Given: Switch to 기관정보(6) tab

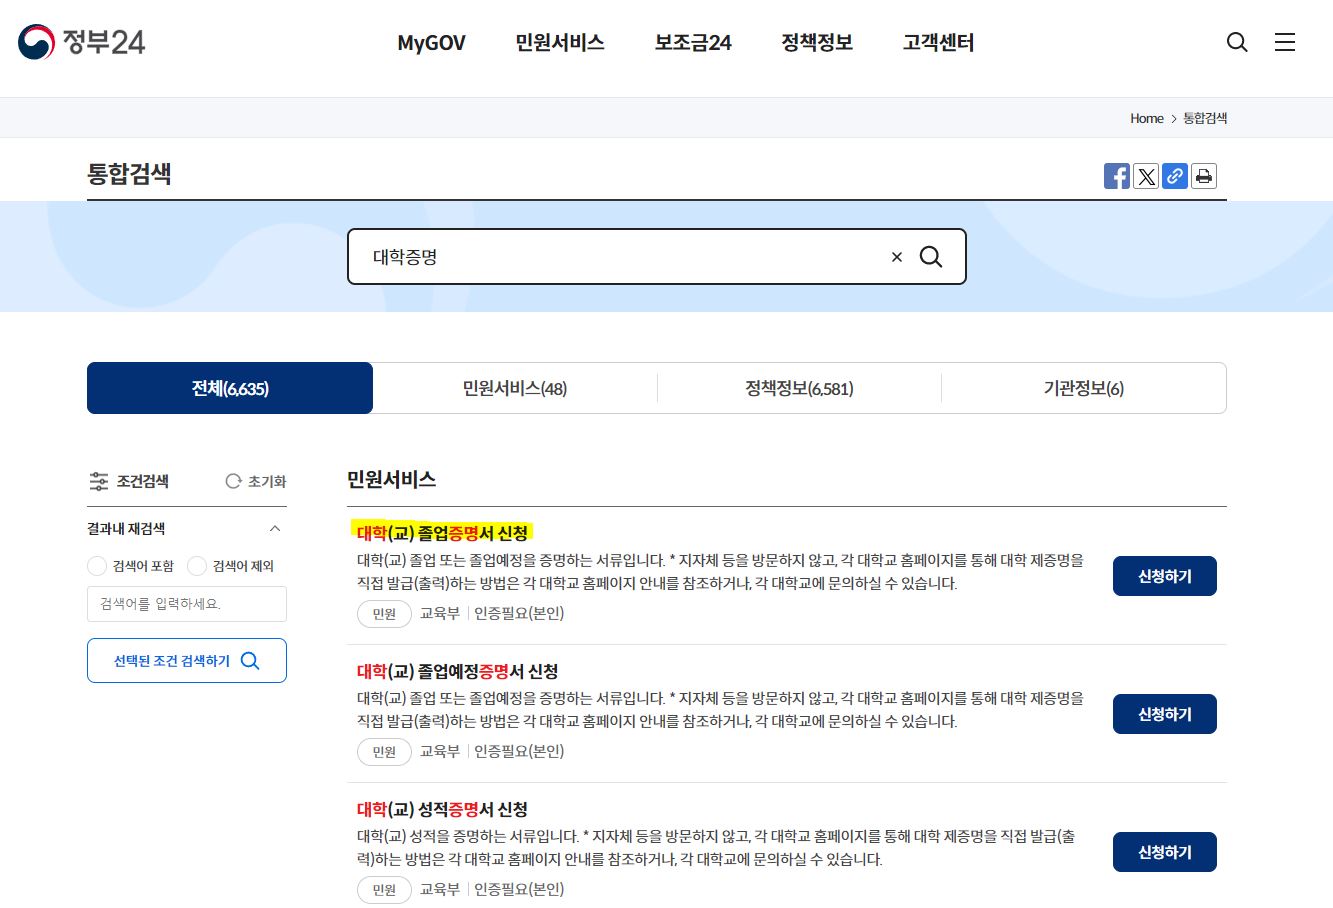Looking at the screenshot, I should (1084, 388).
